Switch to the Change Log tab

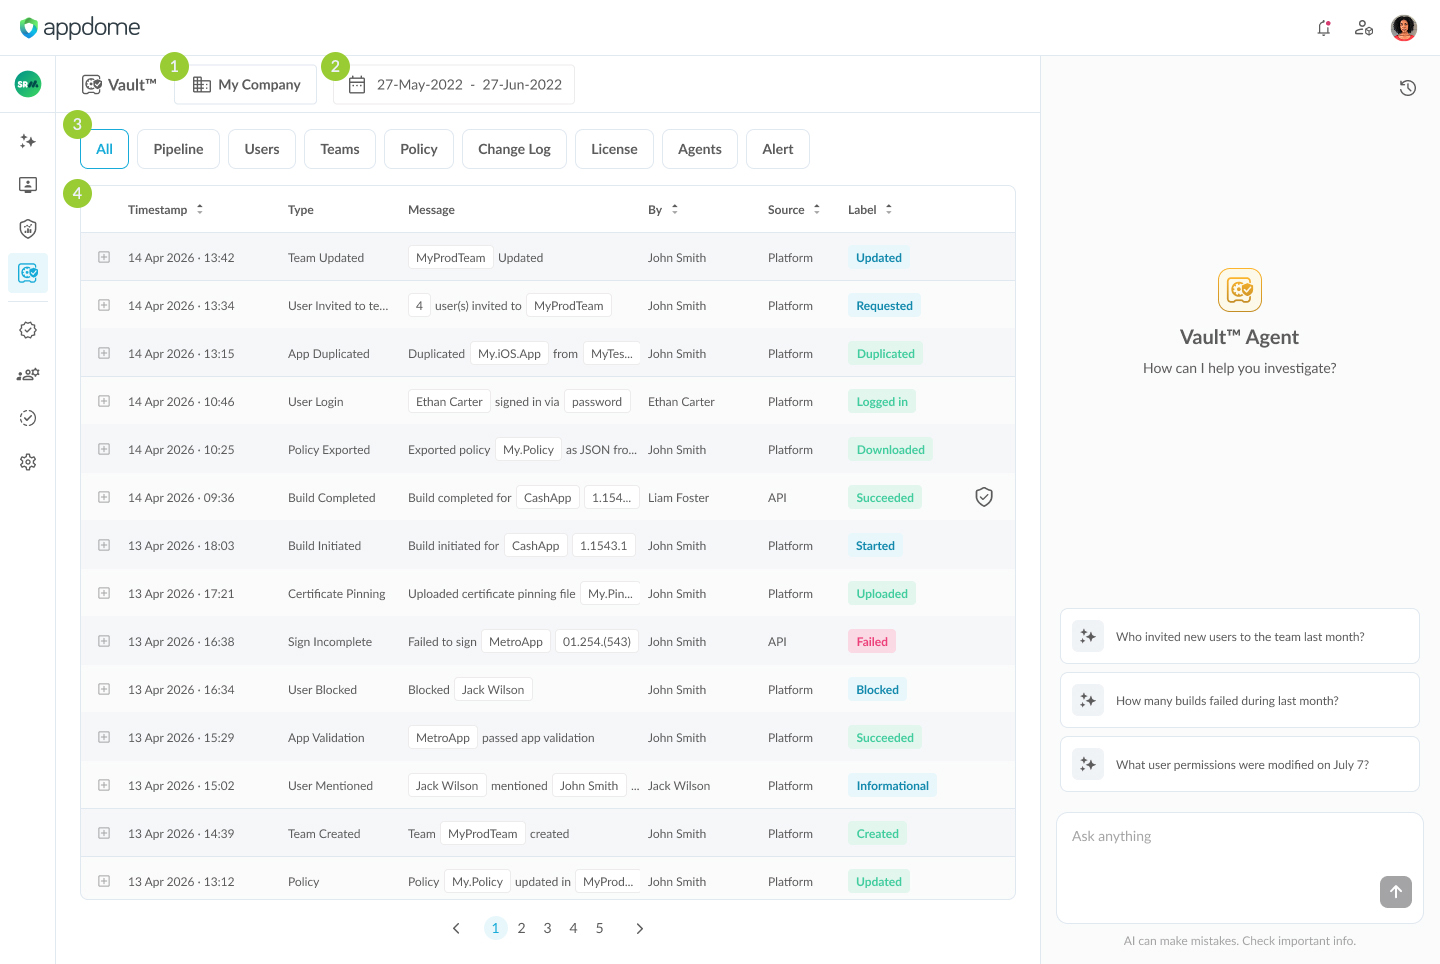(514, 149)
